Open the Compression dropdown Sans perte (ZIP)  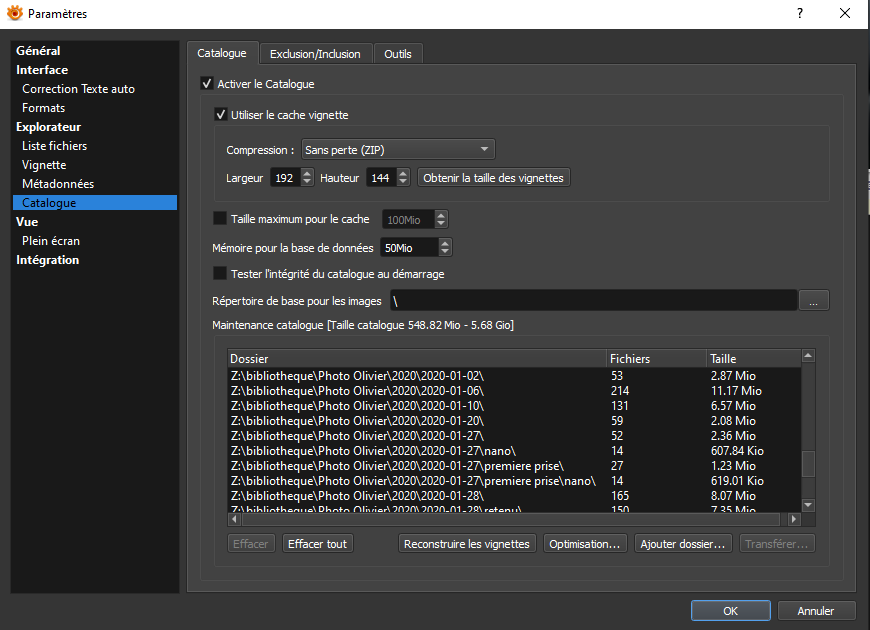click(398, 150)
